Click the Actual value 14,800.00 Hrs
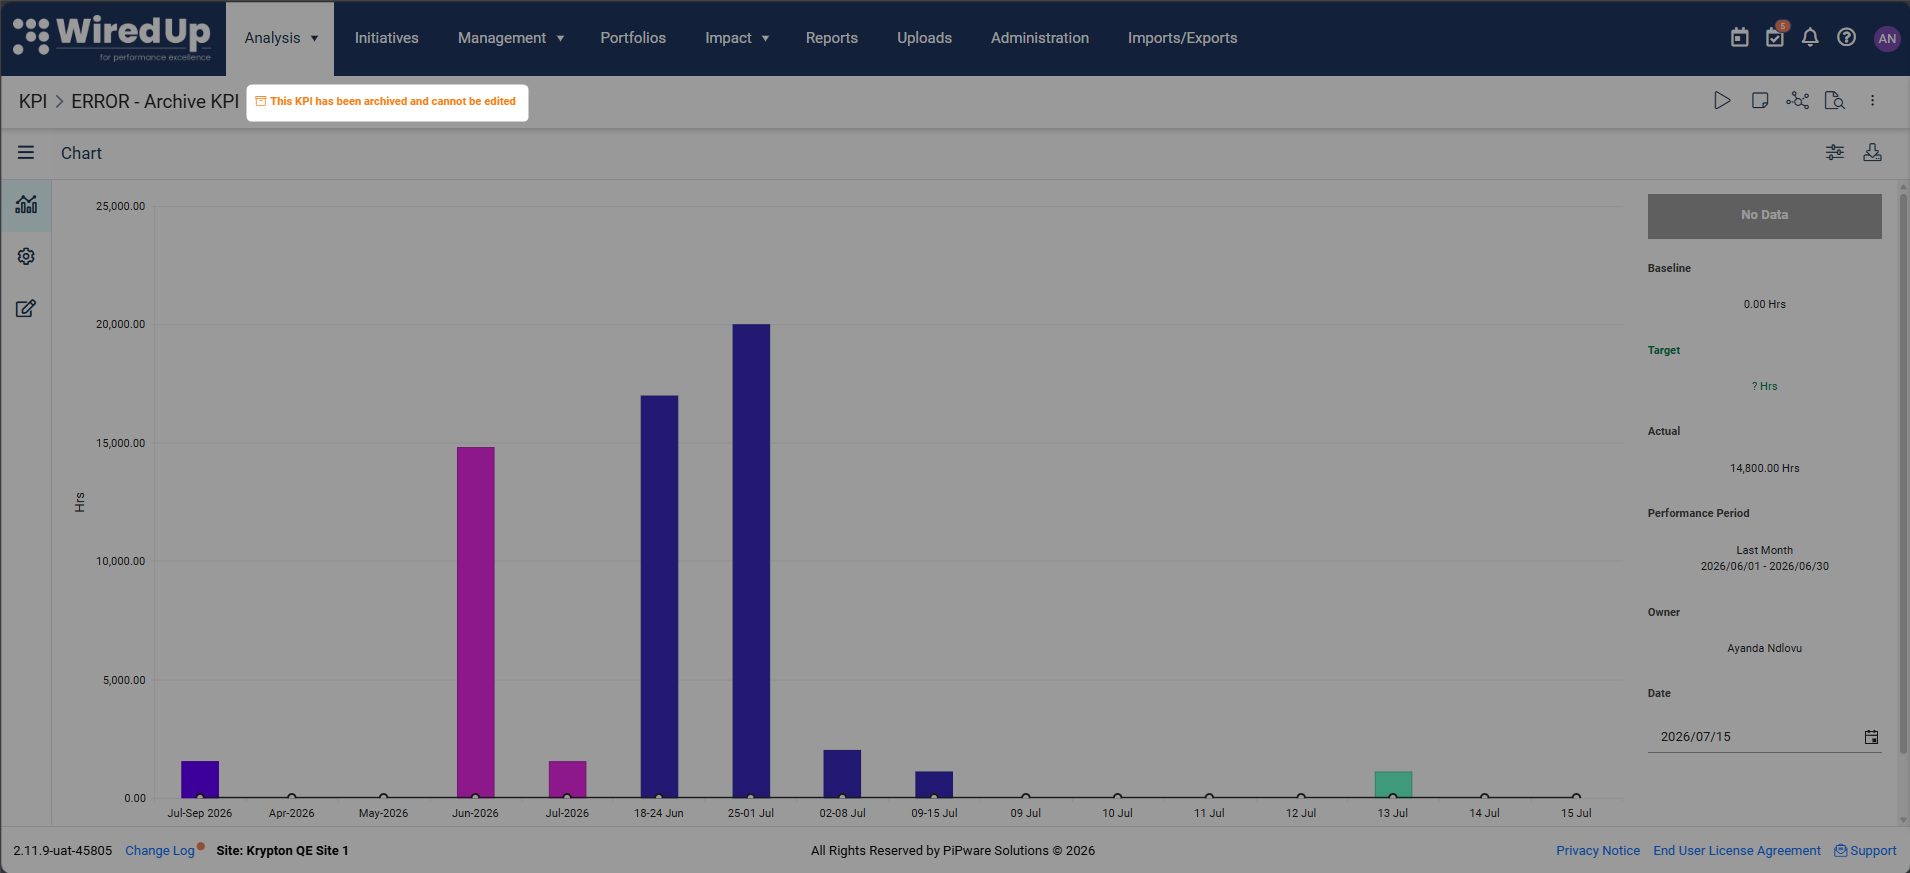1910x873 pixels. [x=1765, y=468]
